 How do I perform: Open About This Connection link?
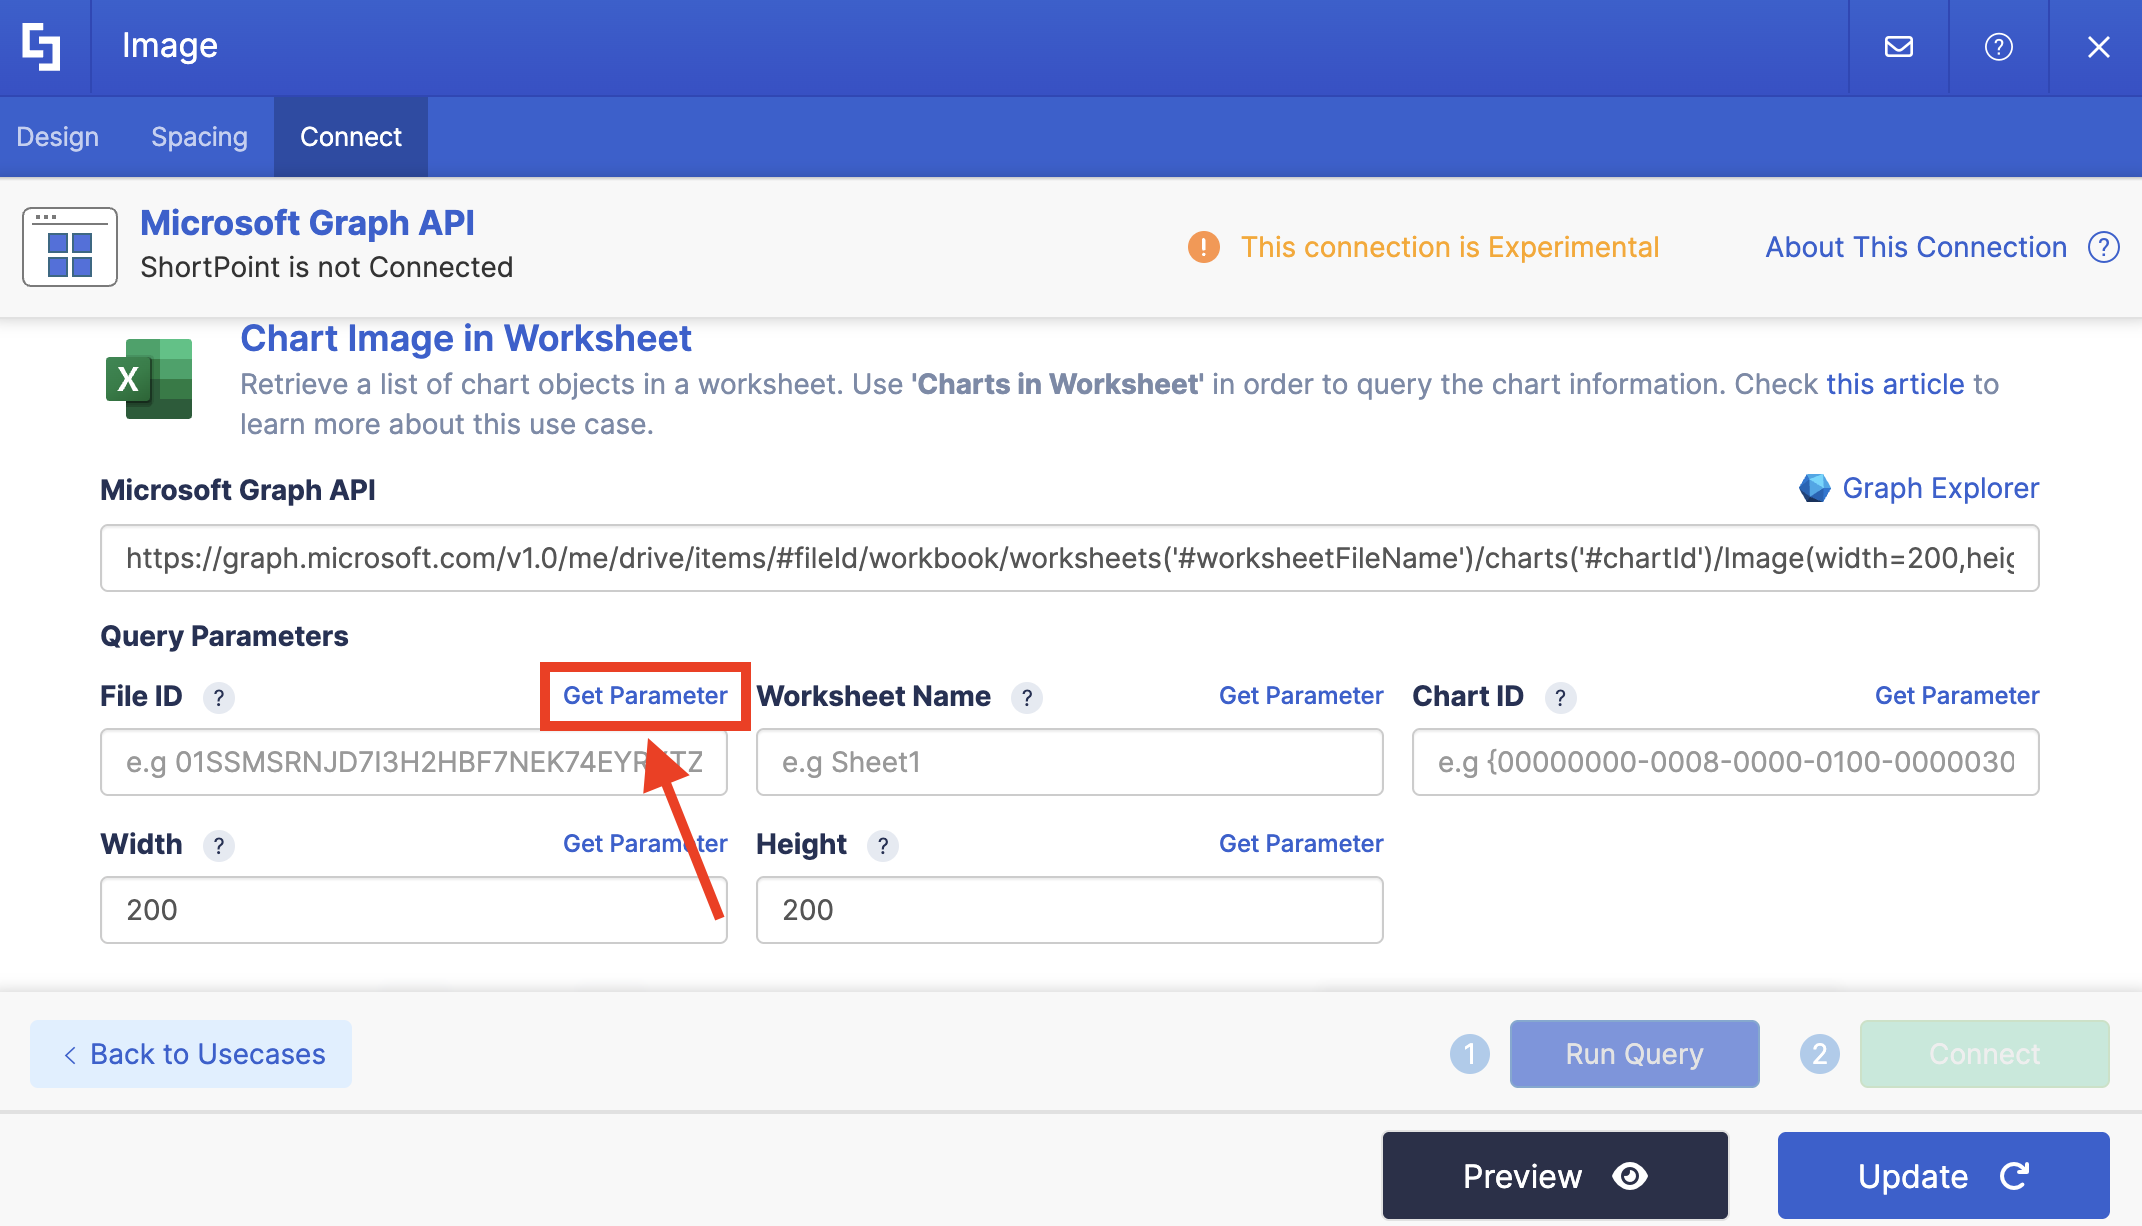[x=1915, y=247]
